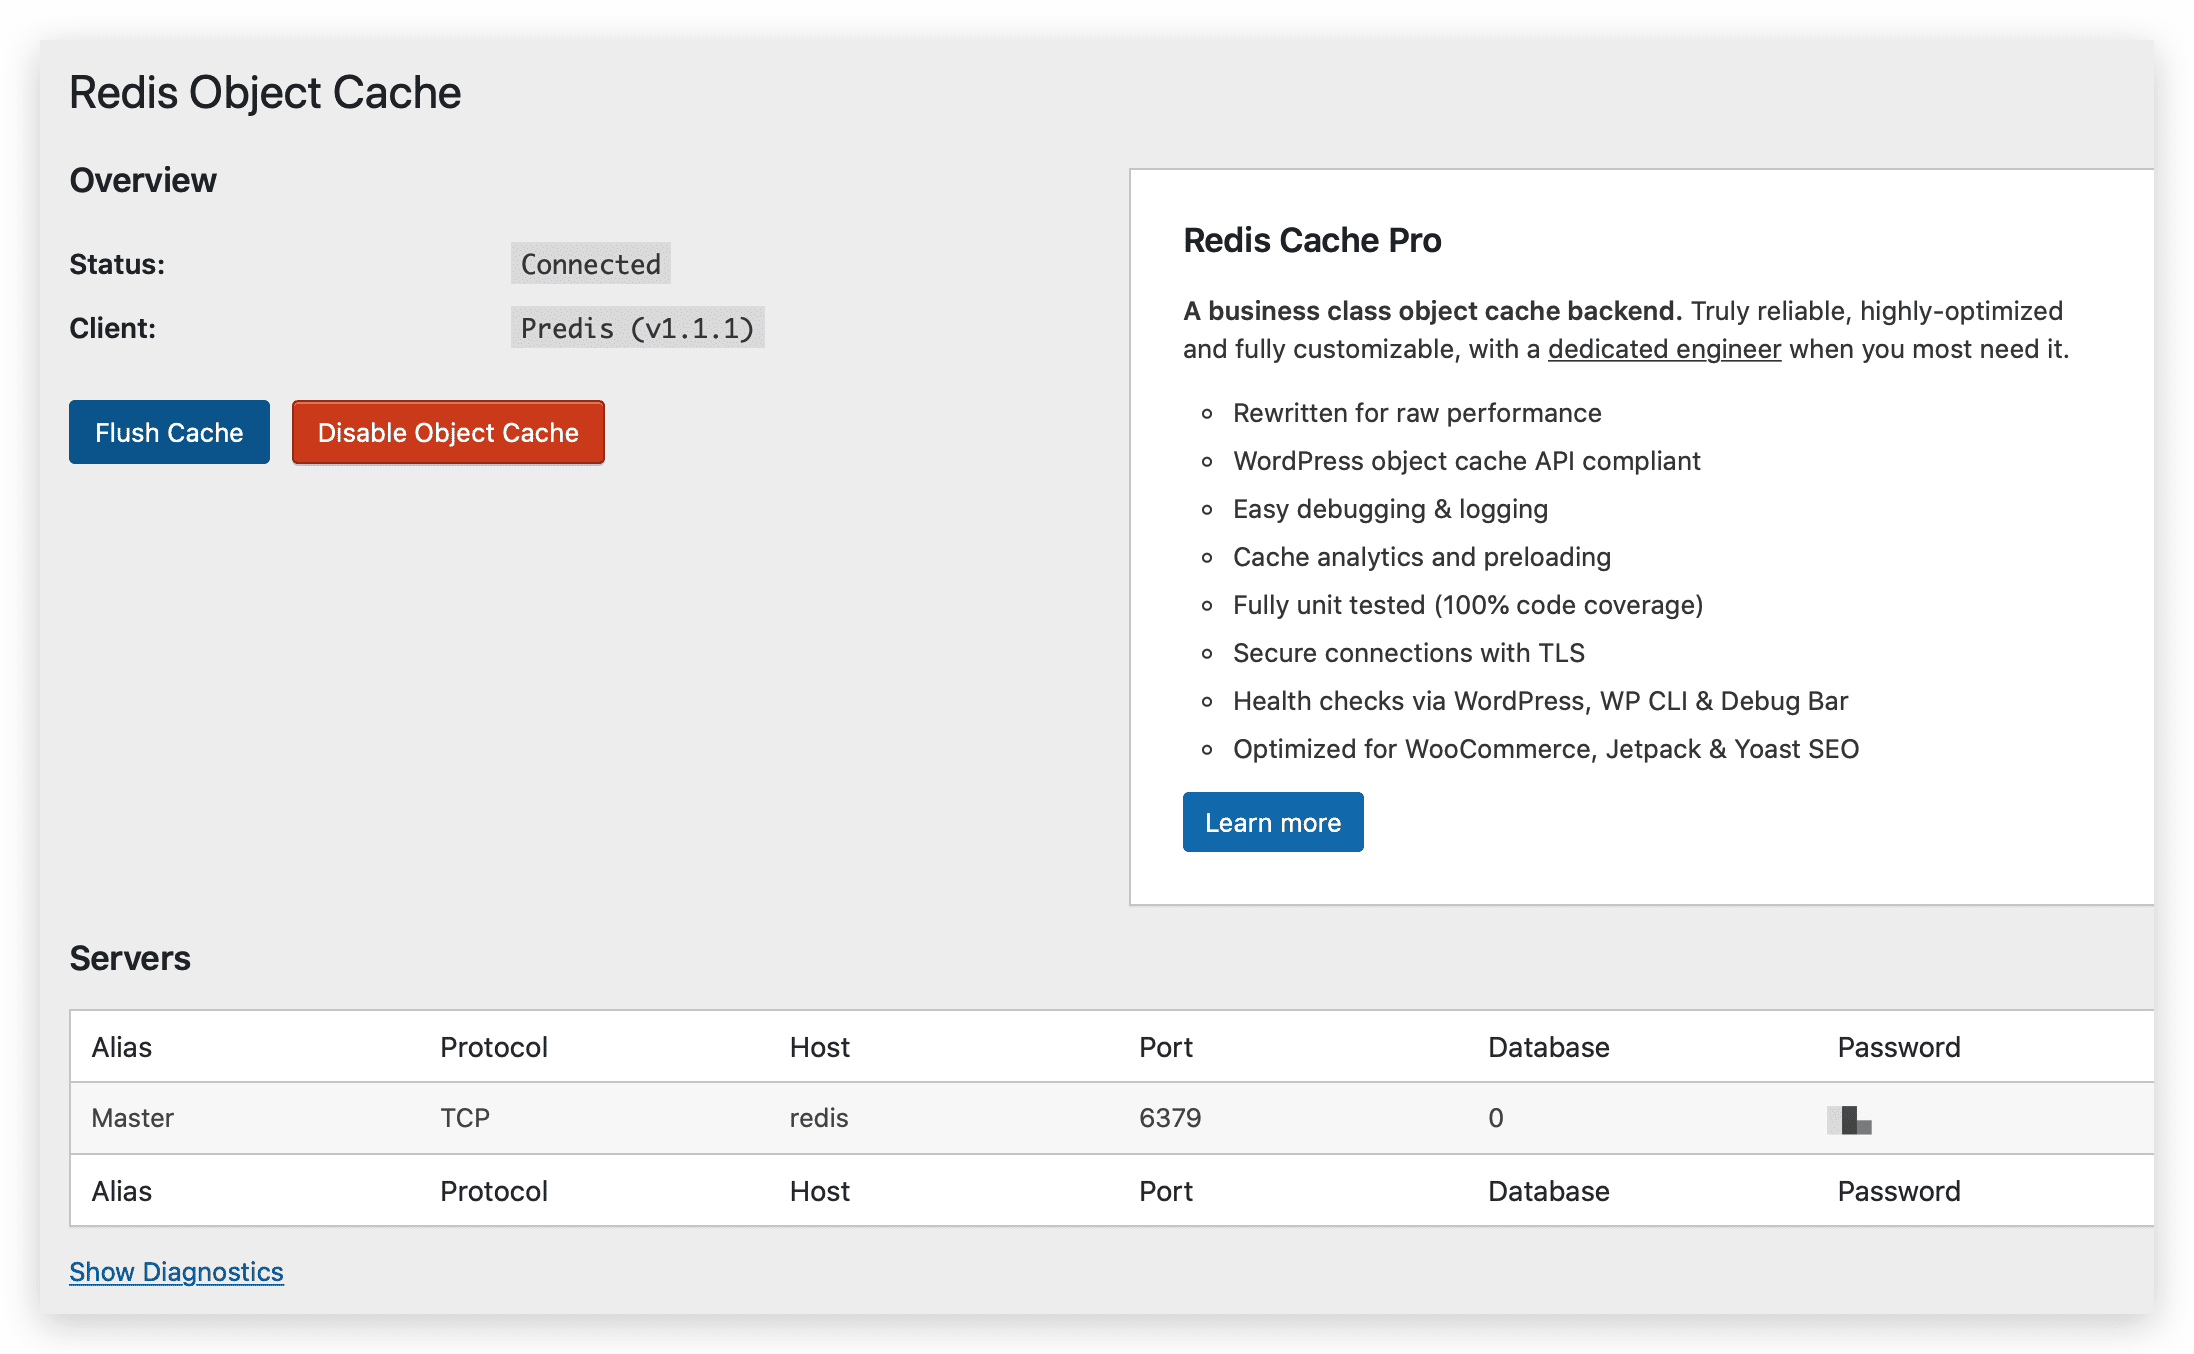Click the masked password icon in Master row

click(1849, 1120)
